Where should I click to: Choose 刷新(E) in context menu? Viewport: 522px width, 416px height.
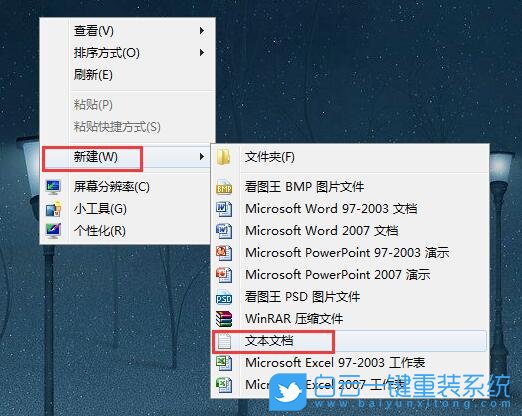click(127, 75)
